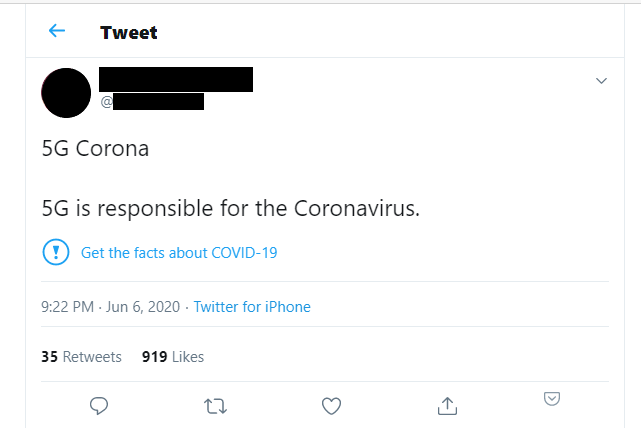
Task: Click the text 5G is responsible for the Coronavirus
Action: 231,208
